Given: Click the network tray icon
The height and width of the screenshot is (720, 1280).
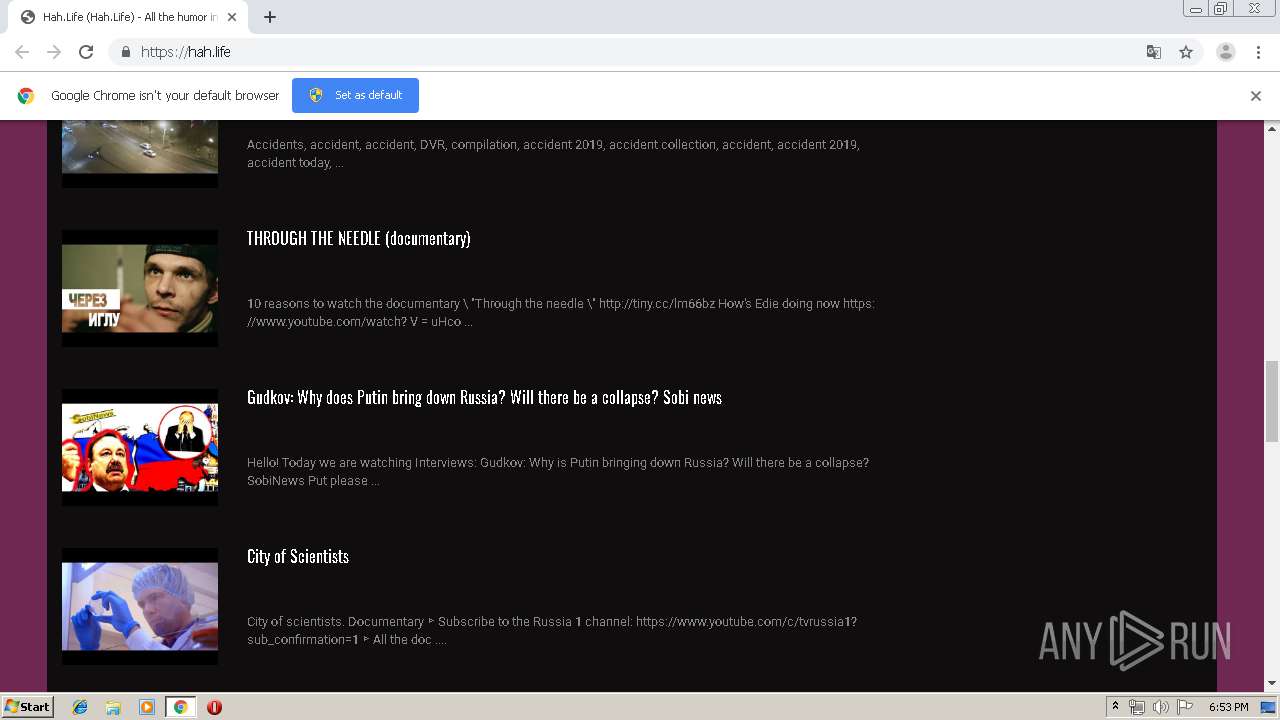Looking at the screenshot, I should click(x=1137, y=707).
